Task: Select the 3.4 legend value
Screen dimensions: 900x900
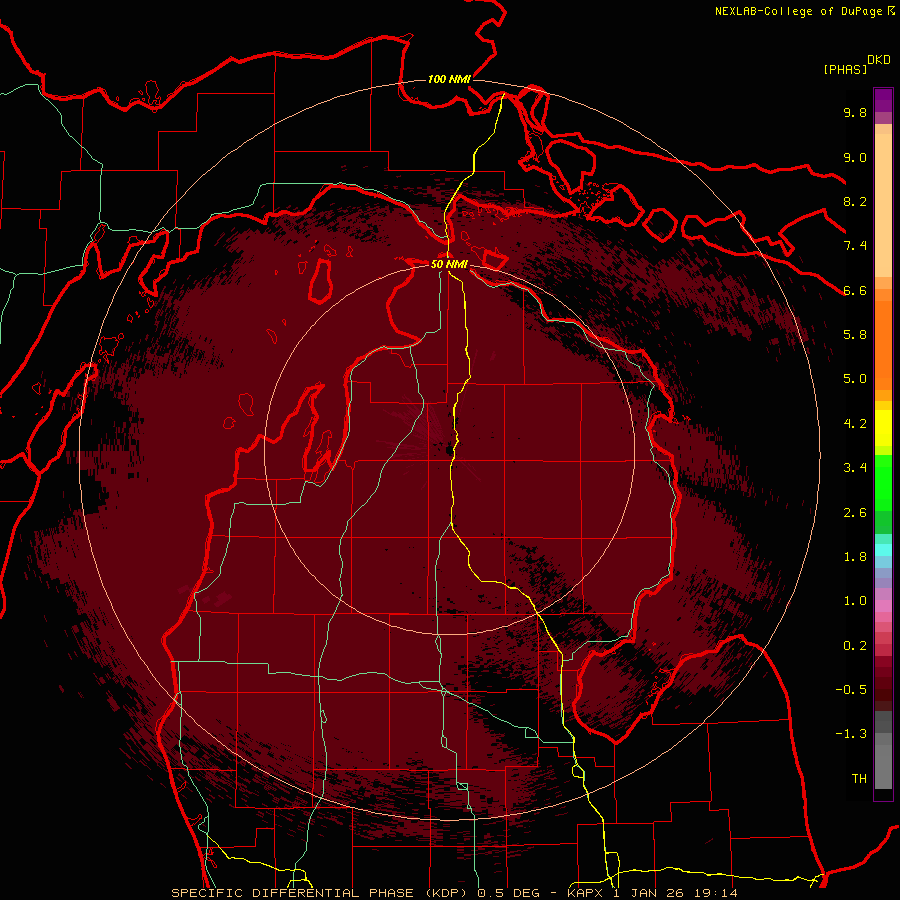Action: [x=855, y=468]
